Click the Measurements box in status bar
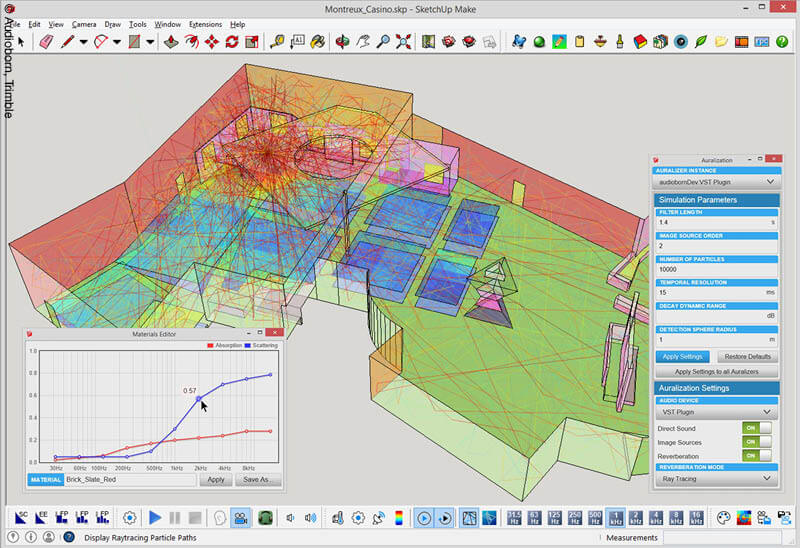The image size is (800, 548). click(721, 537)
